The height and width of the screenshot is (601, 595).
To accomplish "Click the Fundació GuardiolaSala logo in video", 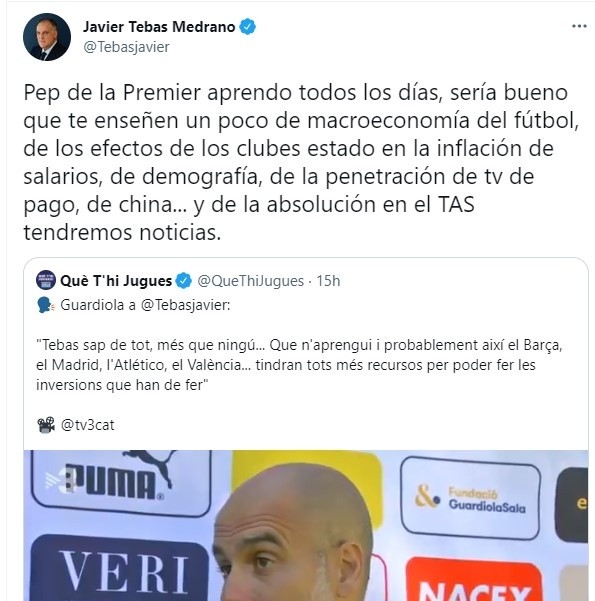I will tap(470, 499).
